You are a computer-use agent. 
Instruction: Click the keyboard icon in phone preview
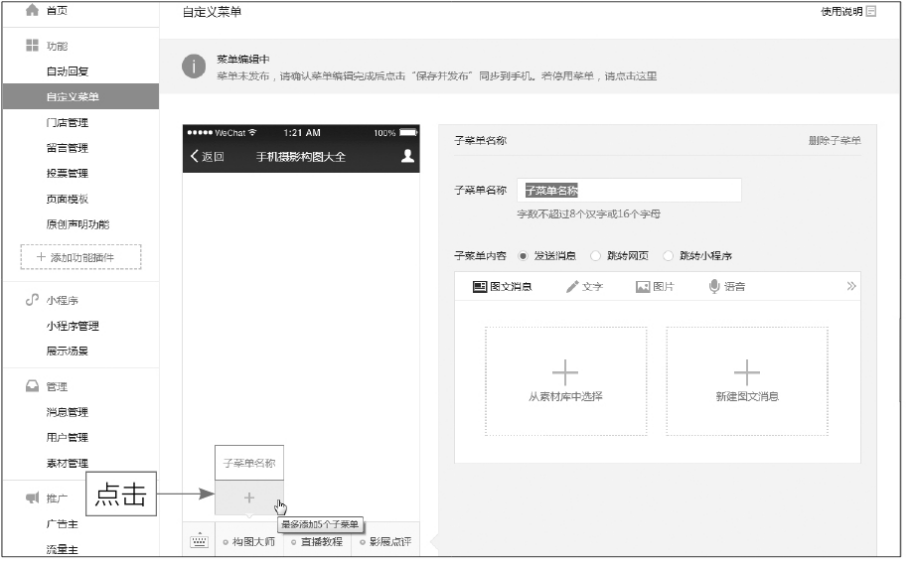pyautogui.click(x=198, y=540)
